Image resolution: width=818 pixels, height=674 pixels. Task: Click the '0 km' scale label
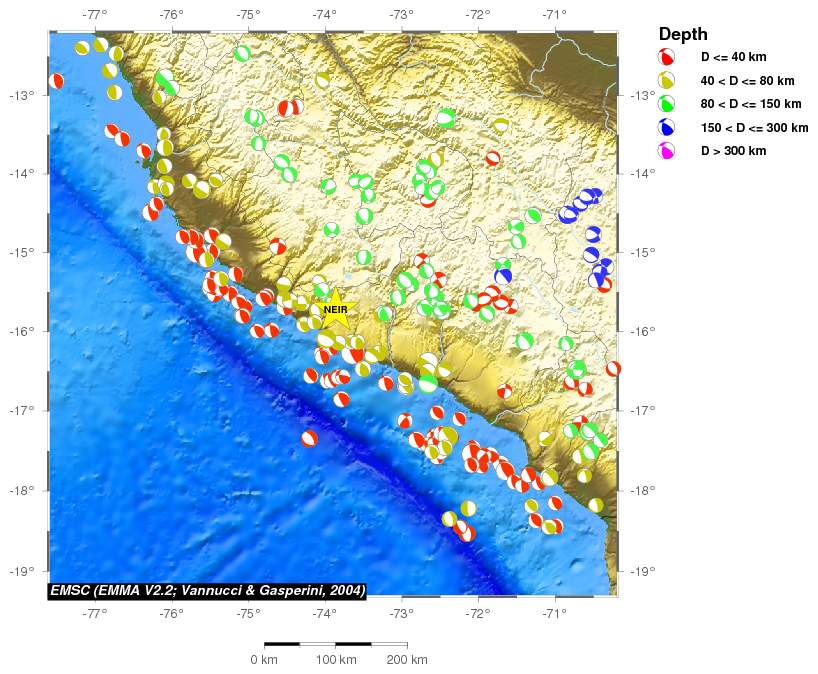coord(264,660)
